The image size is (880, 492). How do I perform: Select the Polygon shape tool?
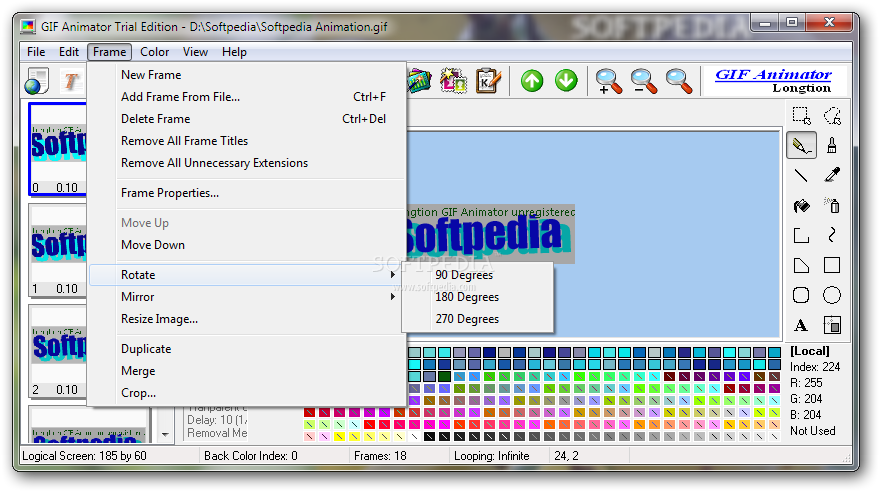(801, 265)
